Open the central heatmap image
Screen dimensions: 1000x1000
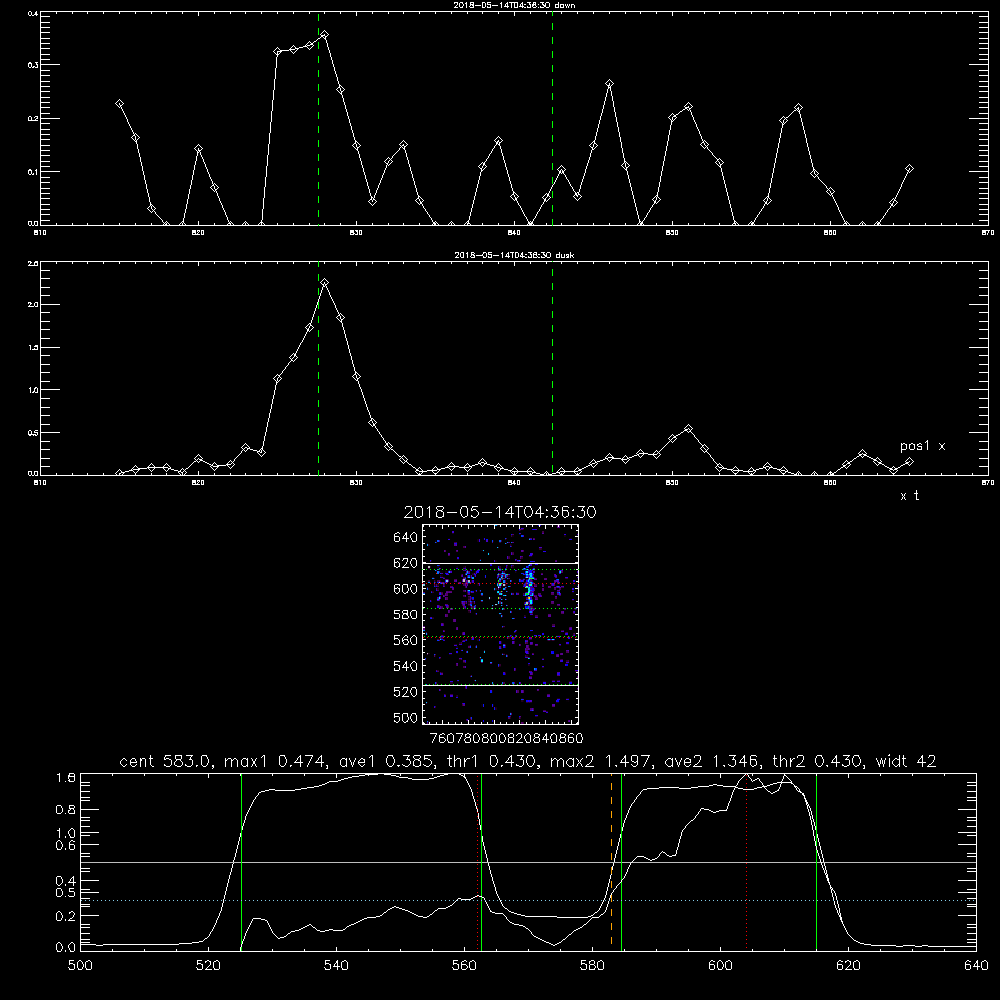tap(500, 624)
